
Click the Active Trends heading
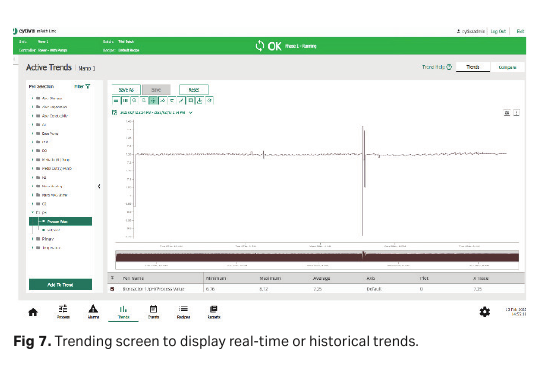49,67
